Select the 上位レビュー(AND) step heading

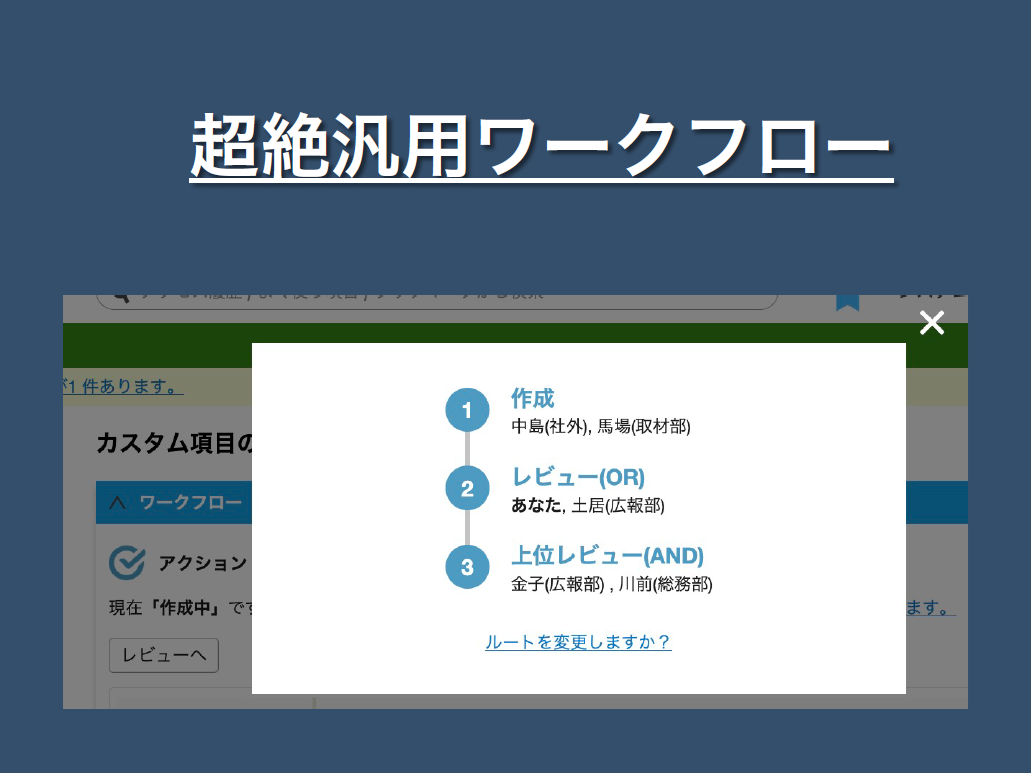[607, 556]
